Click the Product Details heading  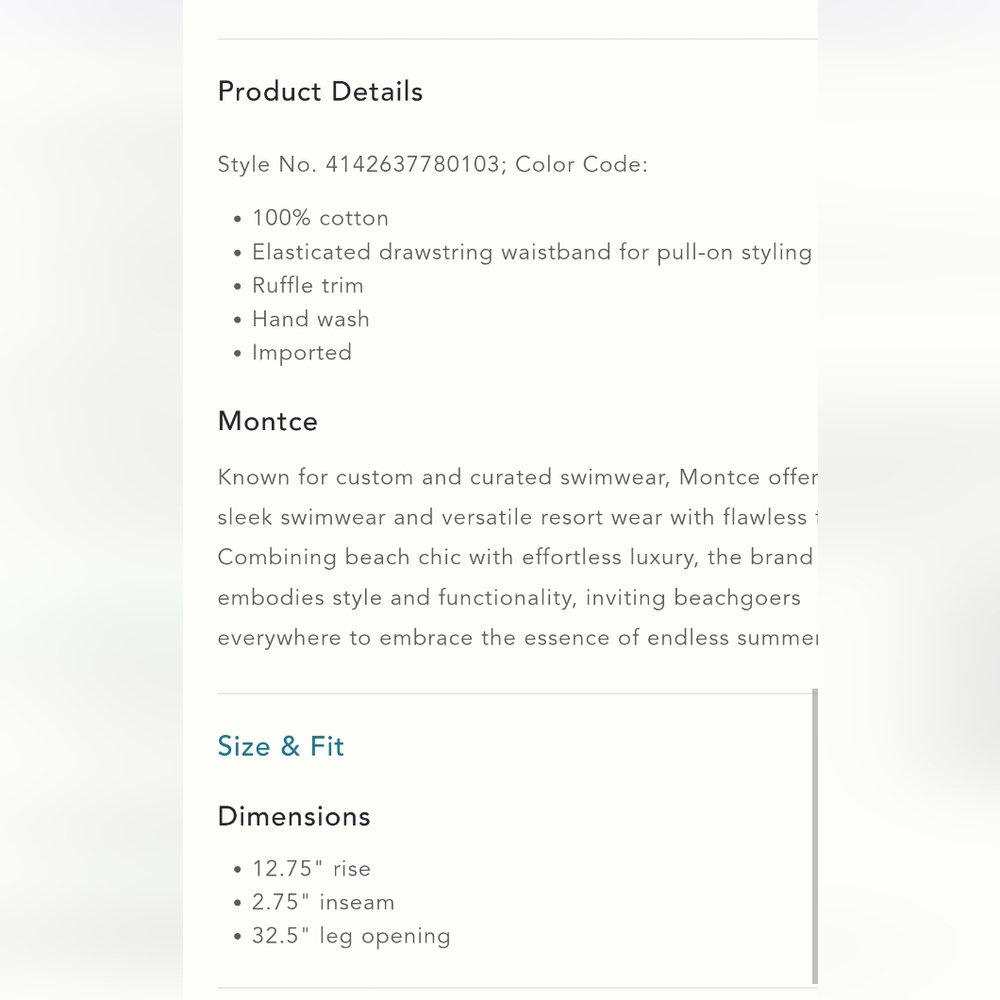tap(320, 92)
